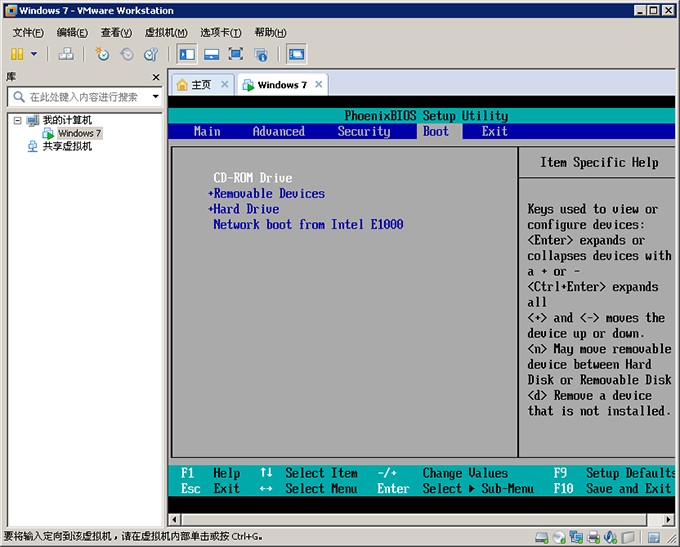Enter full screen mode icon

pos(235,54)
